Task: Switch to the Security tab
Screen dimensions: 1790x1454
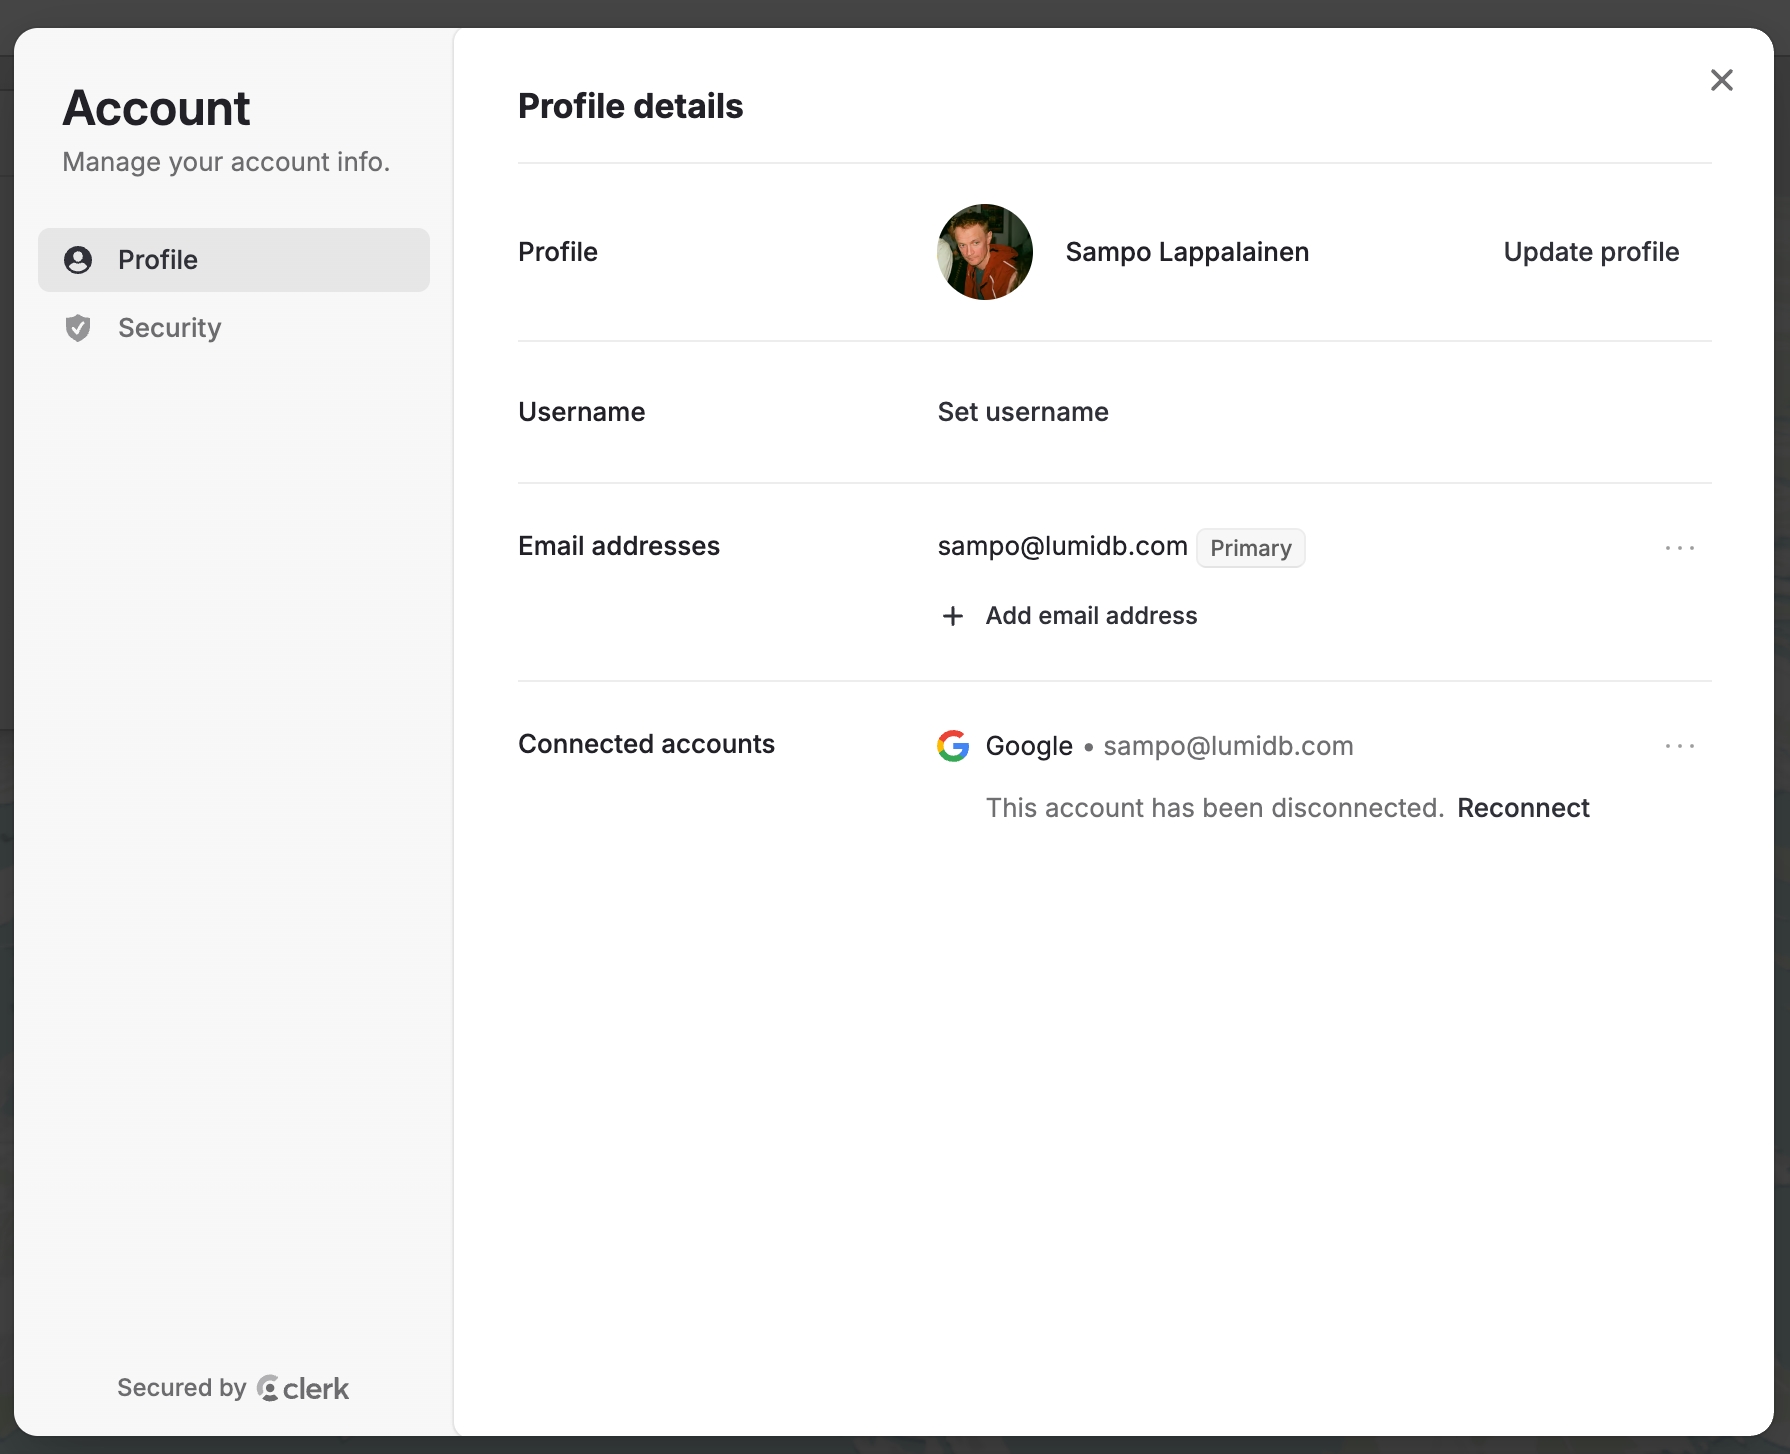Action: (x=169, y=328)
